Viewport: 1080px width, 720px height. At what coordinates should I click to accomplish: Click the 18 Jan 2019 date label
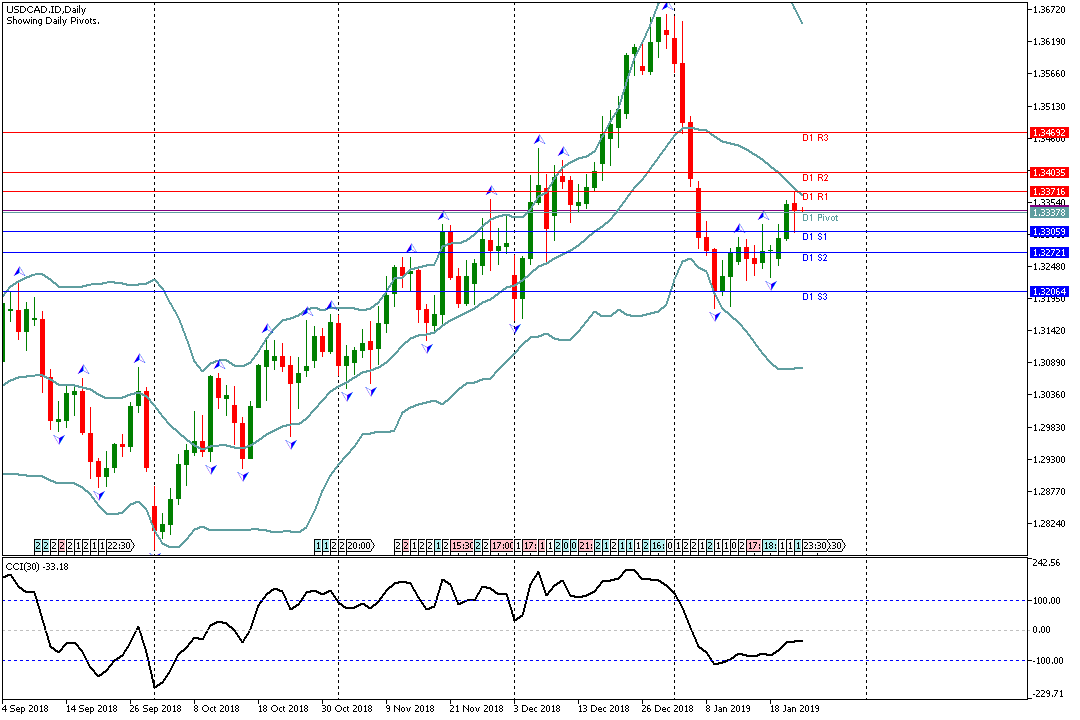pyautogui.click(x=794, y=709)
